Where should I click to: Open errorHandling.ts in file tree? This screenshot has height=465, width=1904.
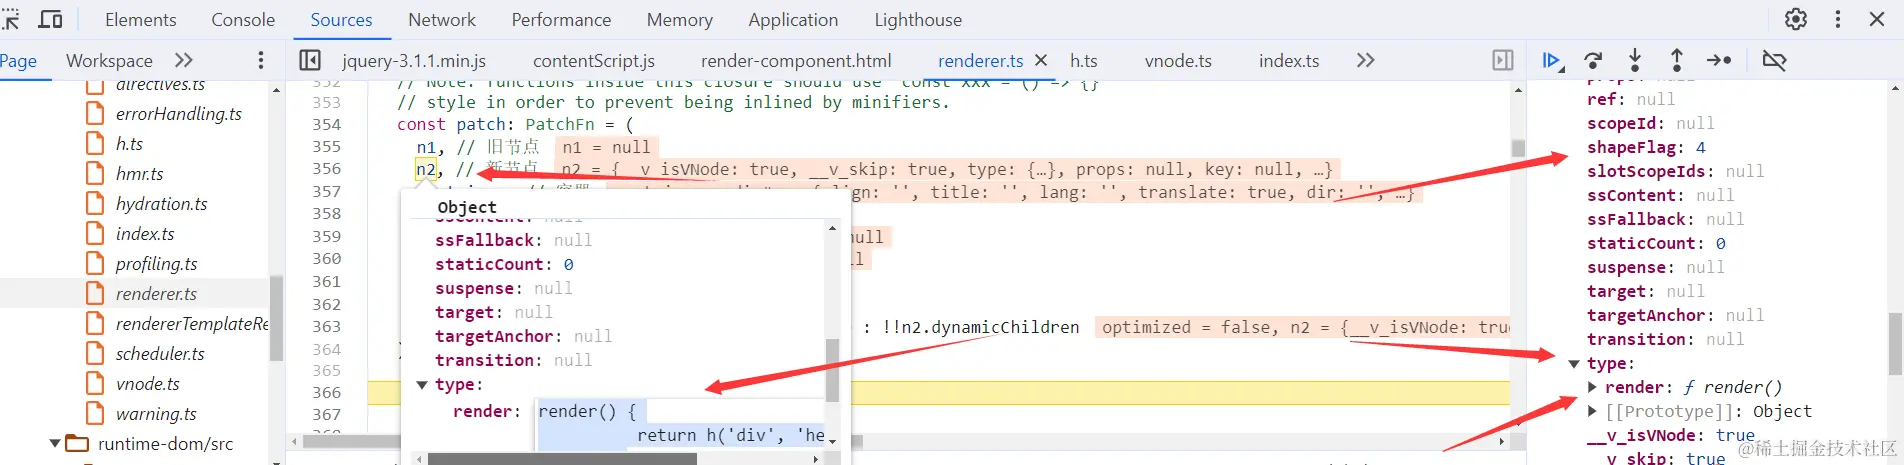(x=178, y=114)
